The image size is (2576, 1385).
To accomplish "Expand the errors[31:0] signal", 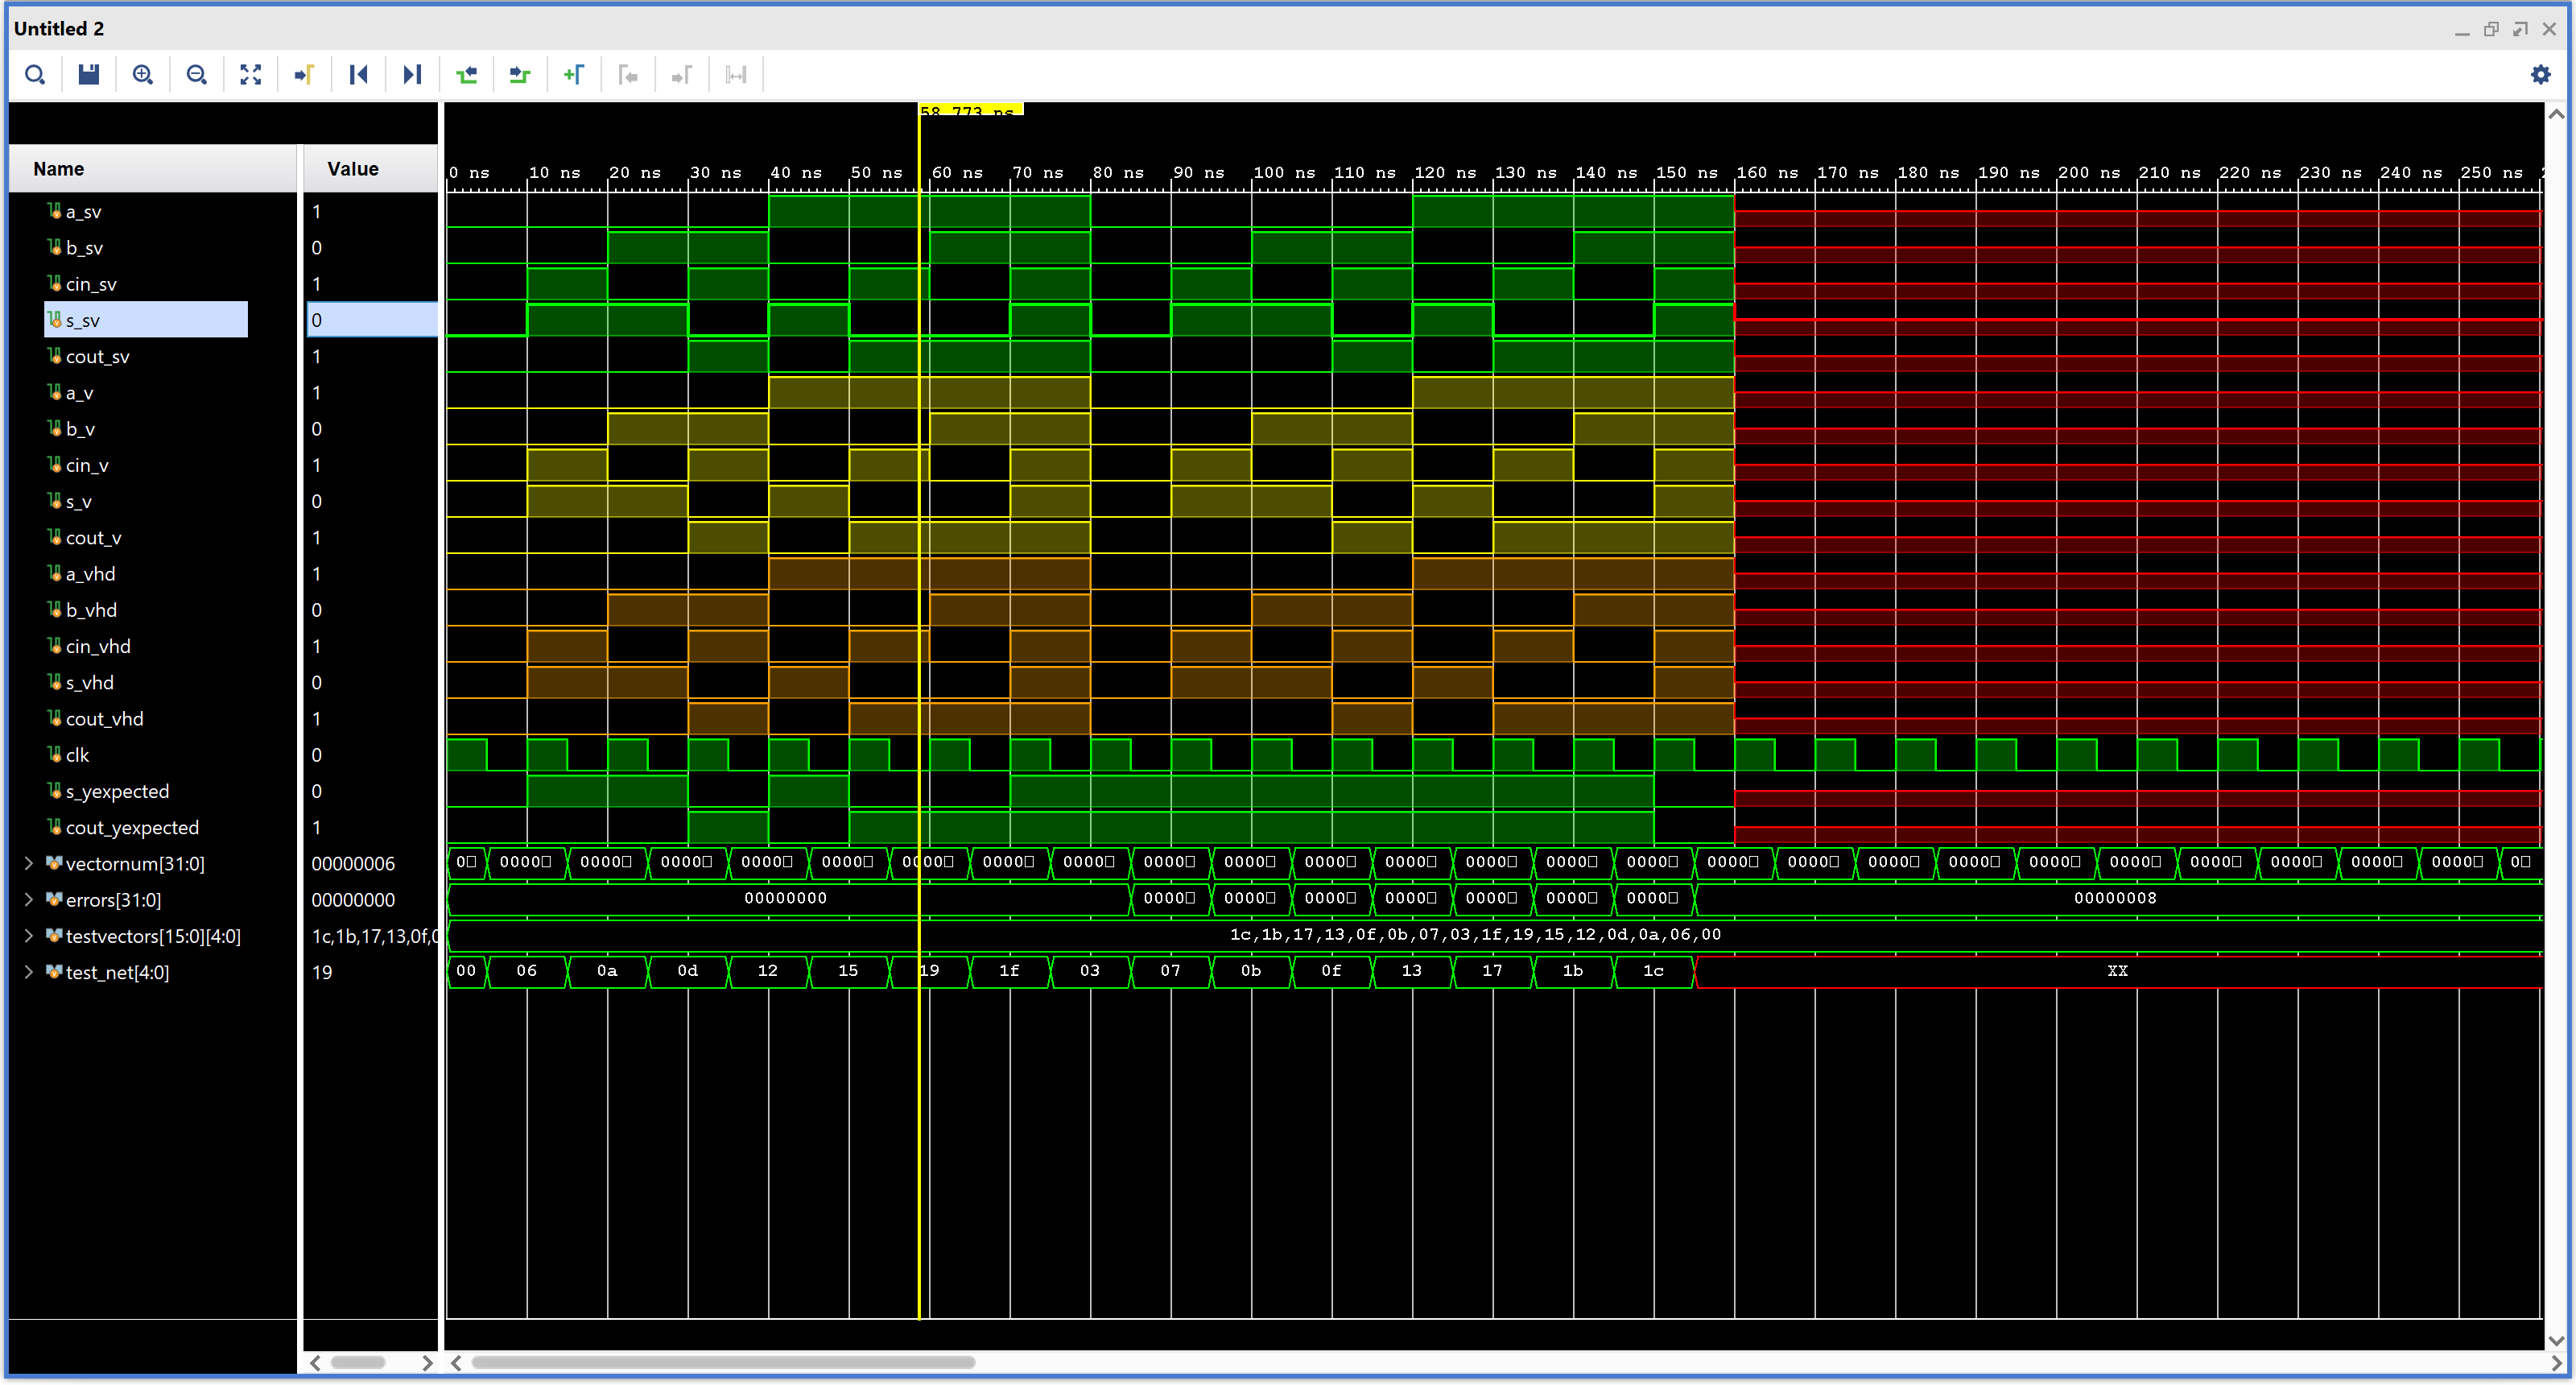I will click(28, 900).
